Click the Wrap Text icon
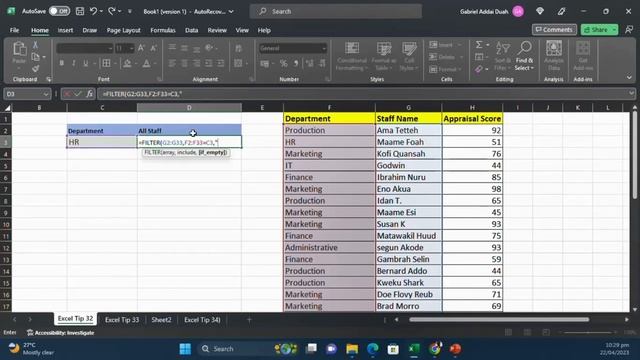This screenshot has height=360, width=640. [238, 48]
